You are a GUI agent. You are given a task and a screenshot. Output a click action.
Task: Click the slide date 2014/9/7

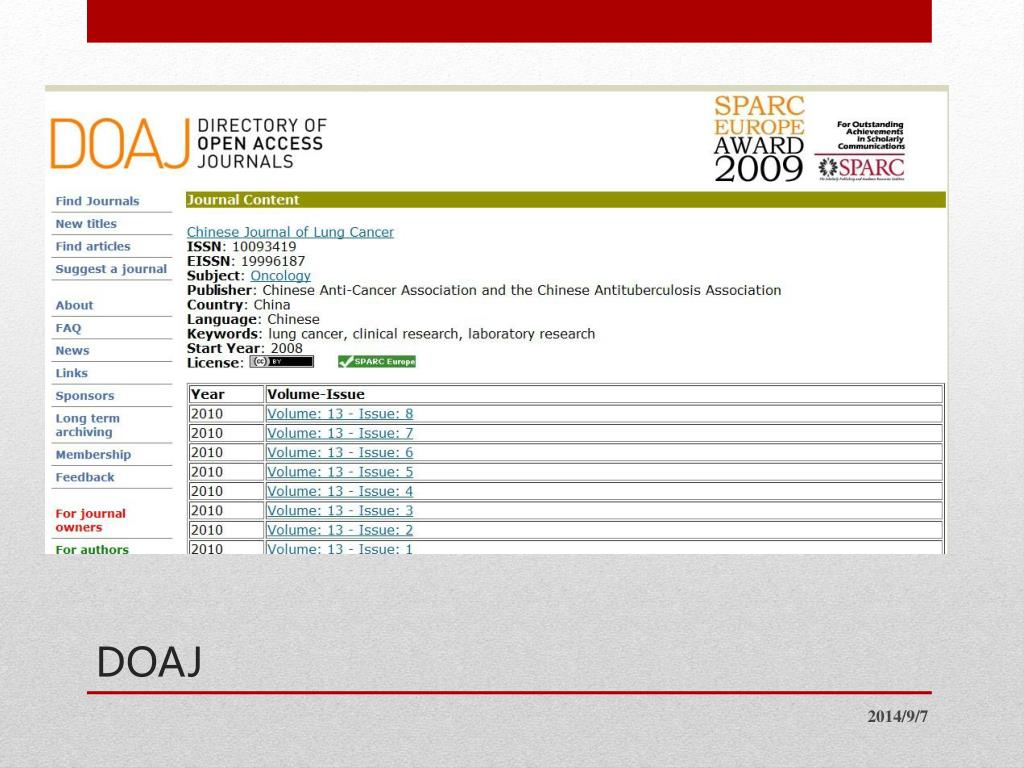897,716
